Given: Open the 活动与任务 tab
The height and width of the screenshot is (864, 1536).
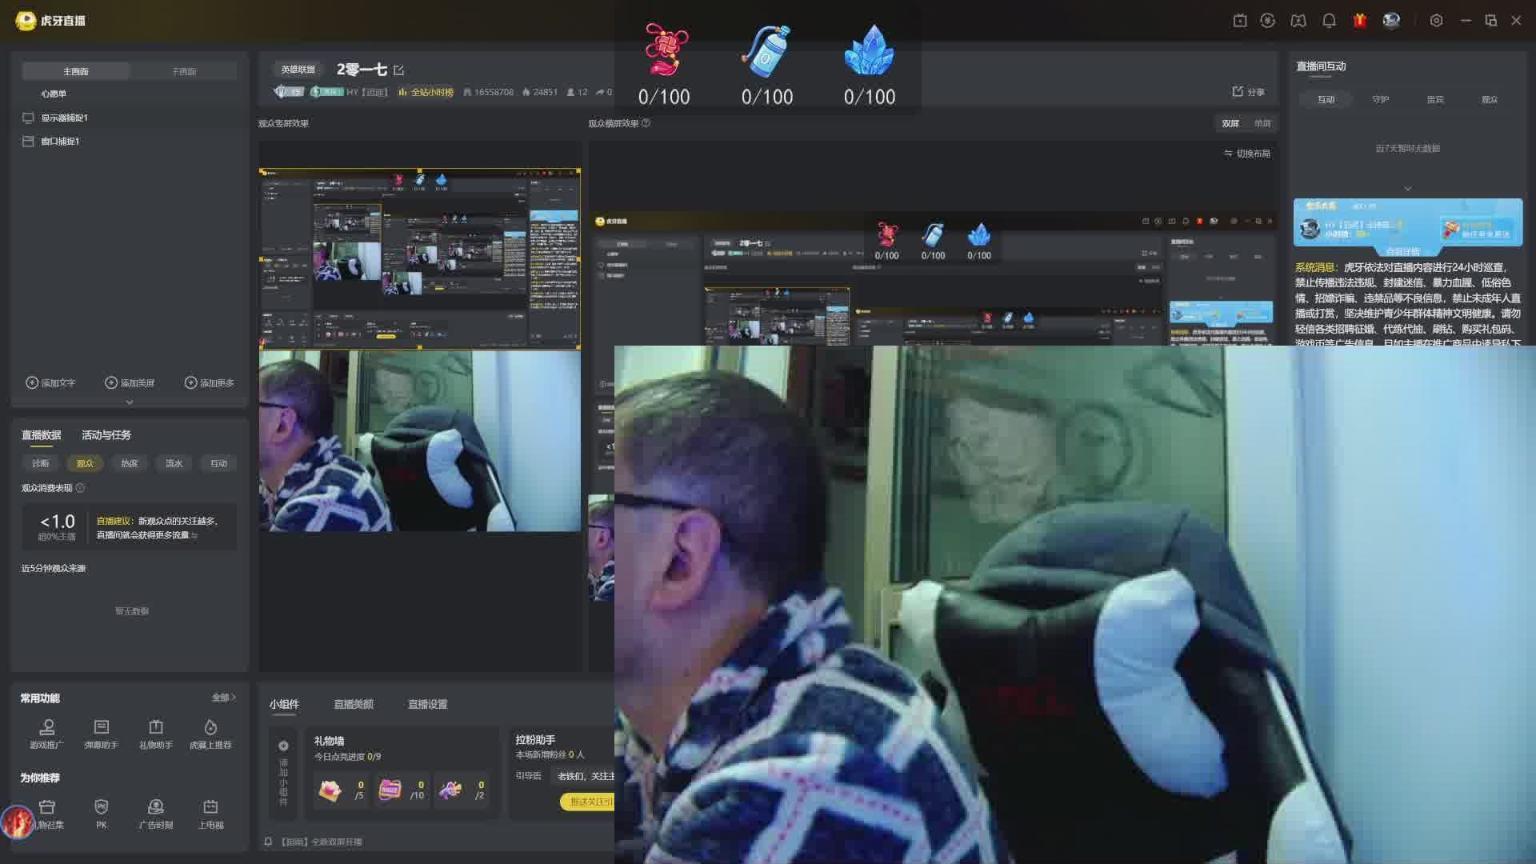Looking at the screenshot, I should [x=106, y=435].
